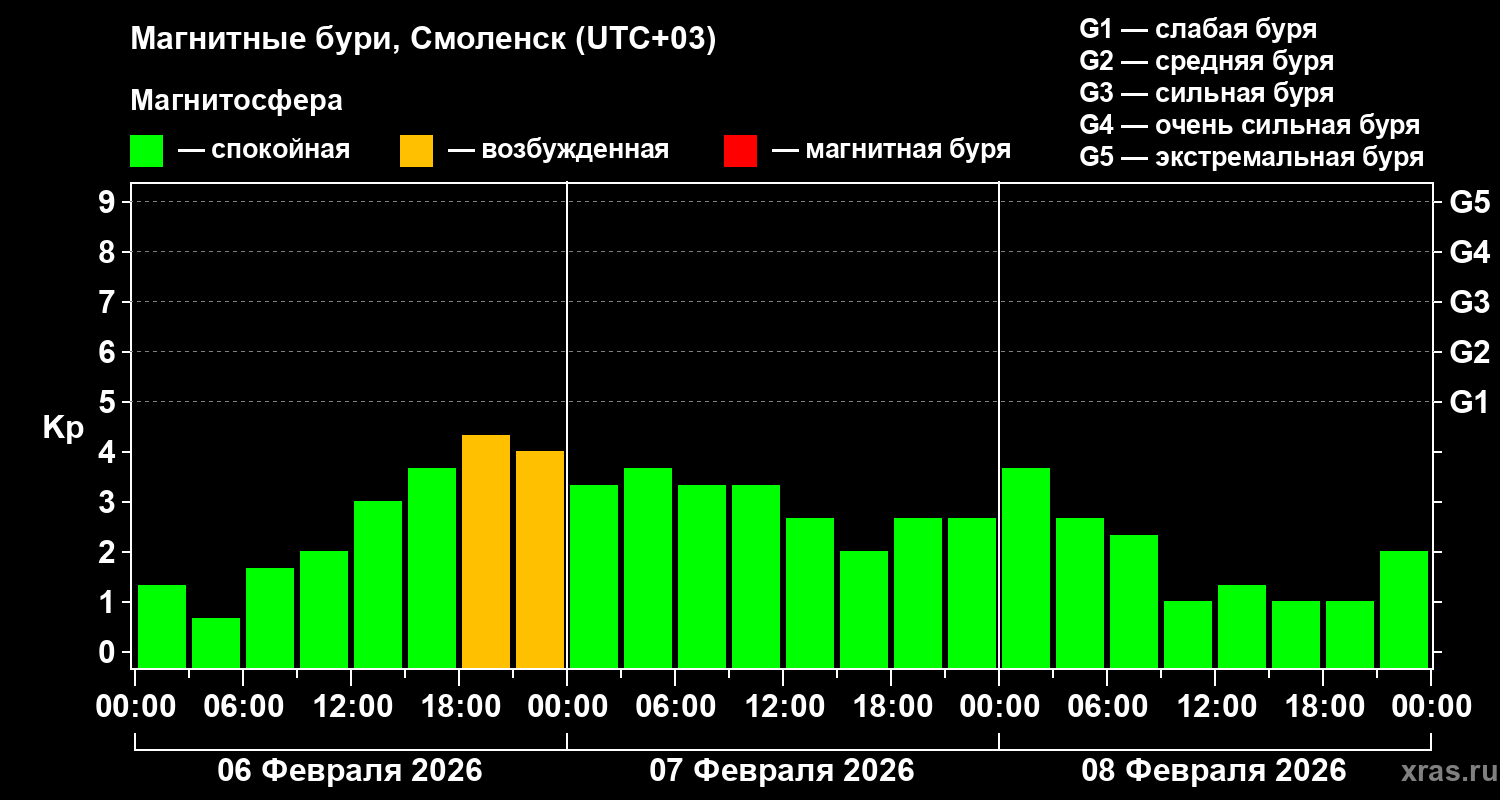Click the 'G4' label on right axis
1500x800 pixels.
tap(1469, 252)
